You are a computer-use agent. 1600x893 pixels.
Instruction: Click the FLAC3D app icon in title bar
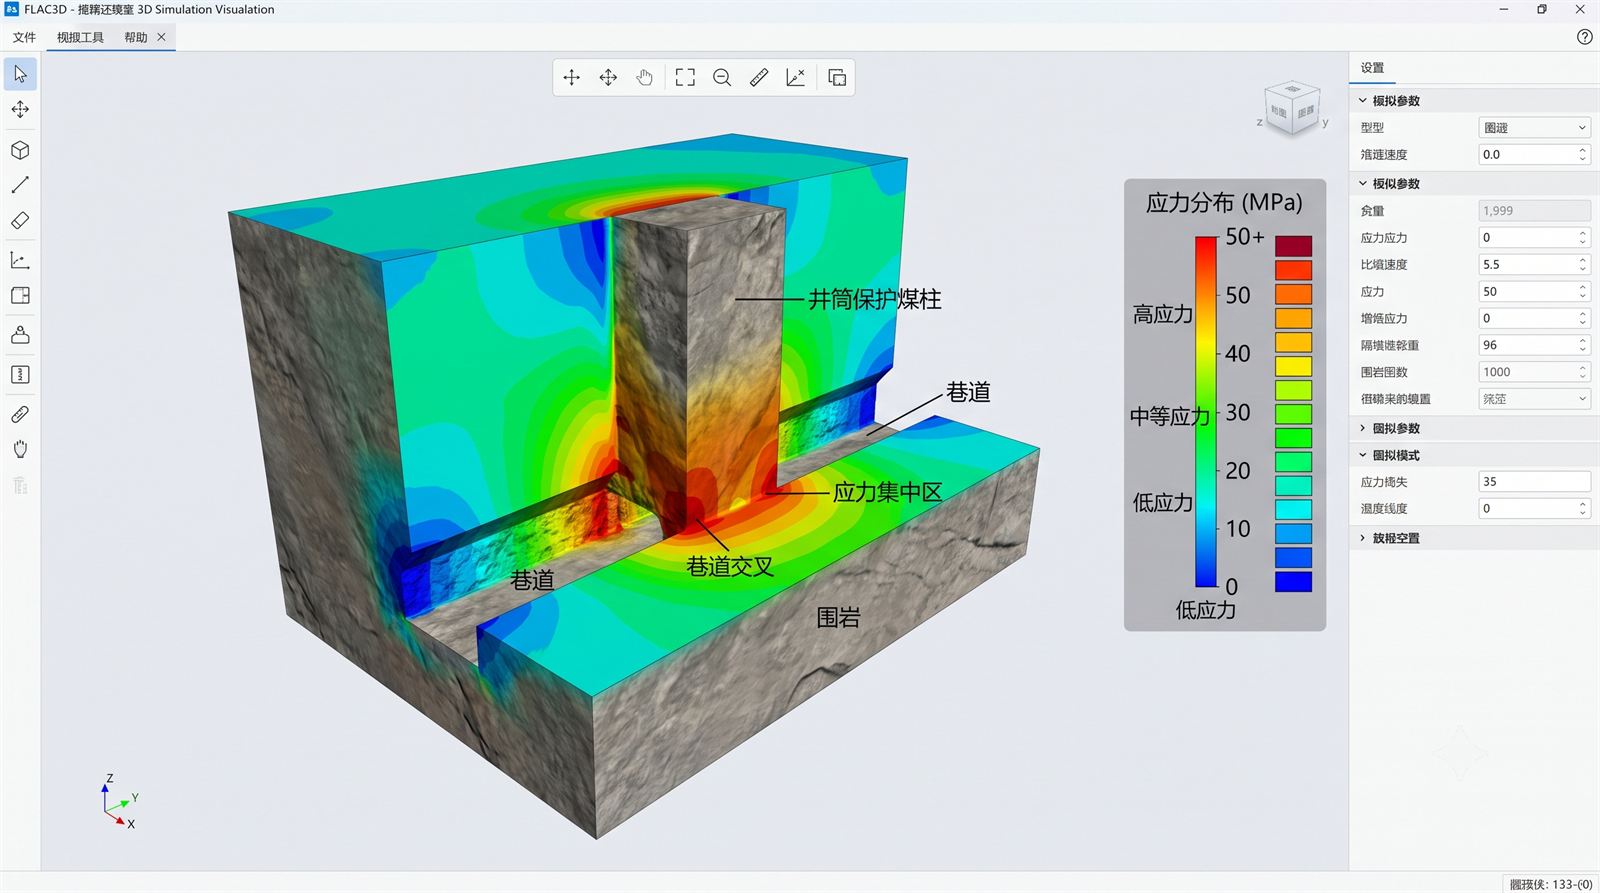pyautogui.click(x=11, y=9)
